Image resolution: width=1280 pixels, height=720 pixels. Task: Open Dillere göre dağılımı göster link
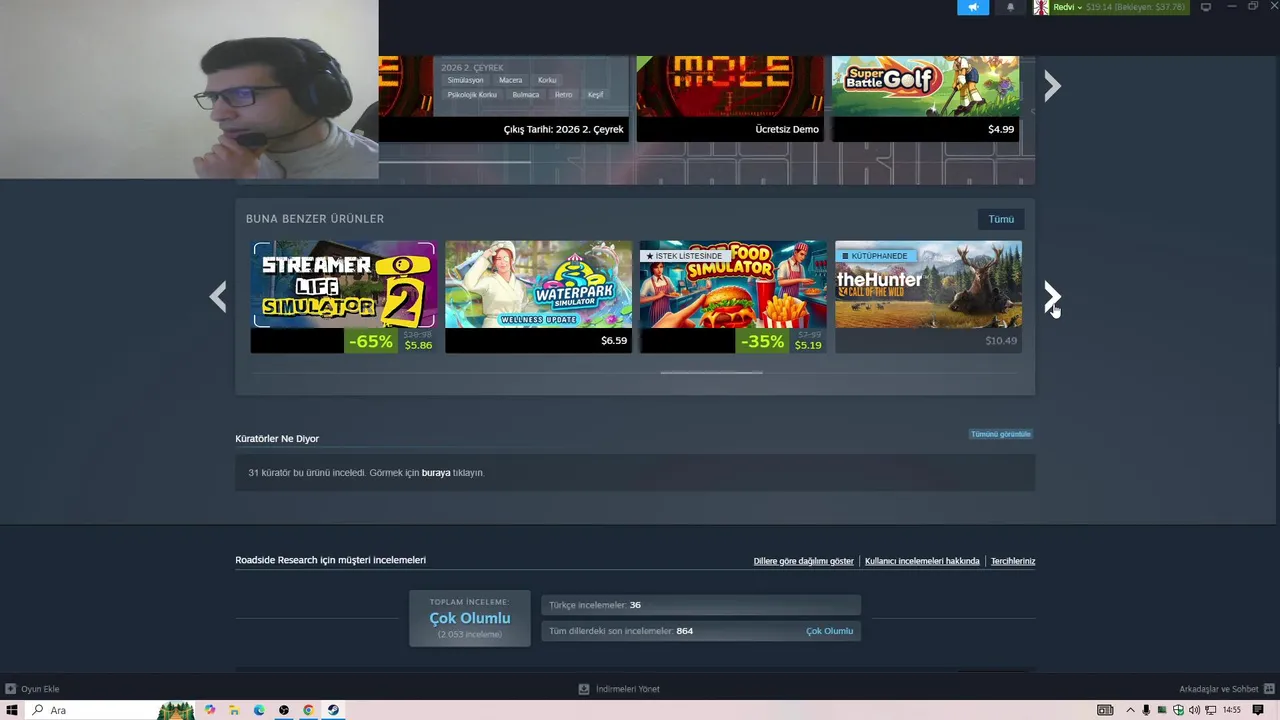(803, 561)
